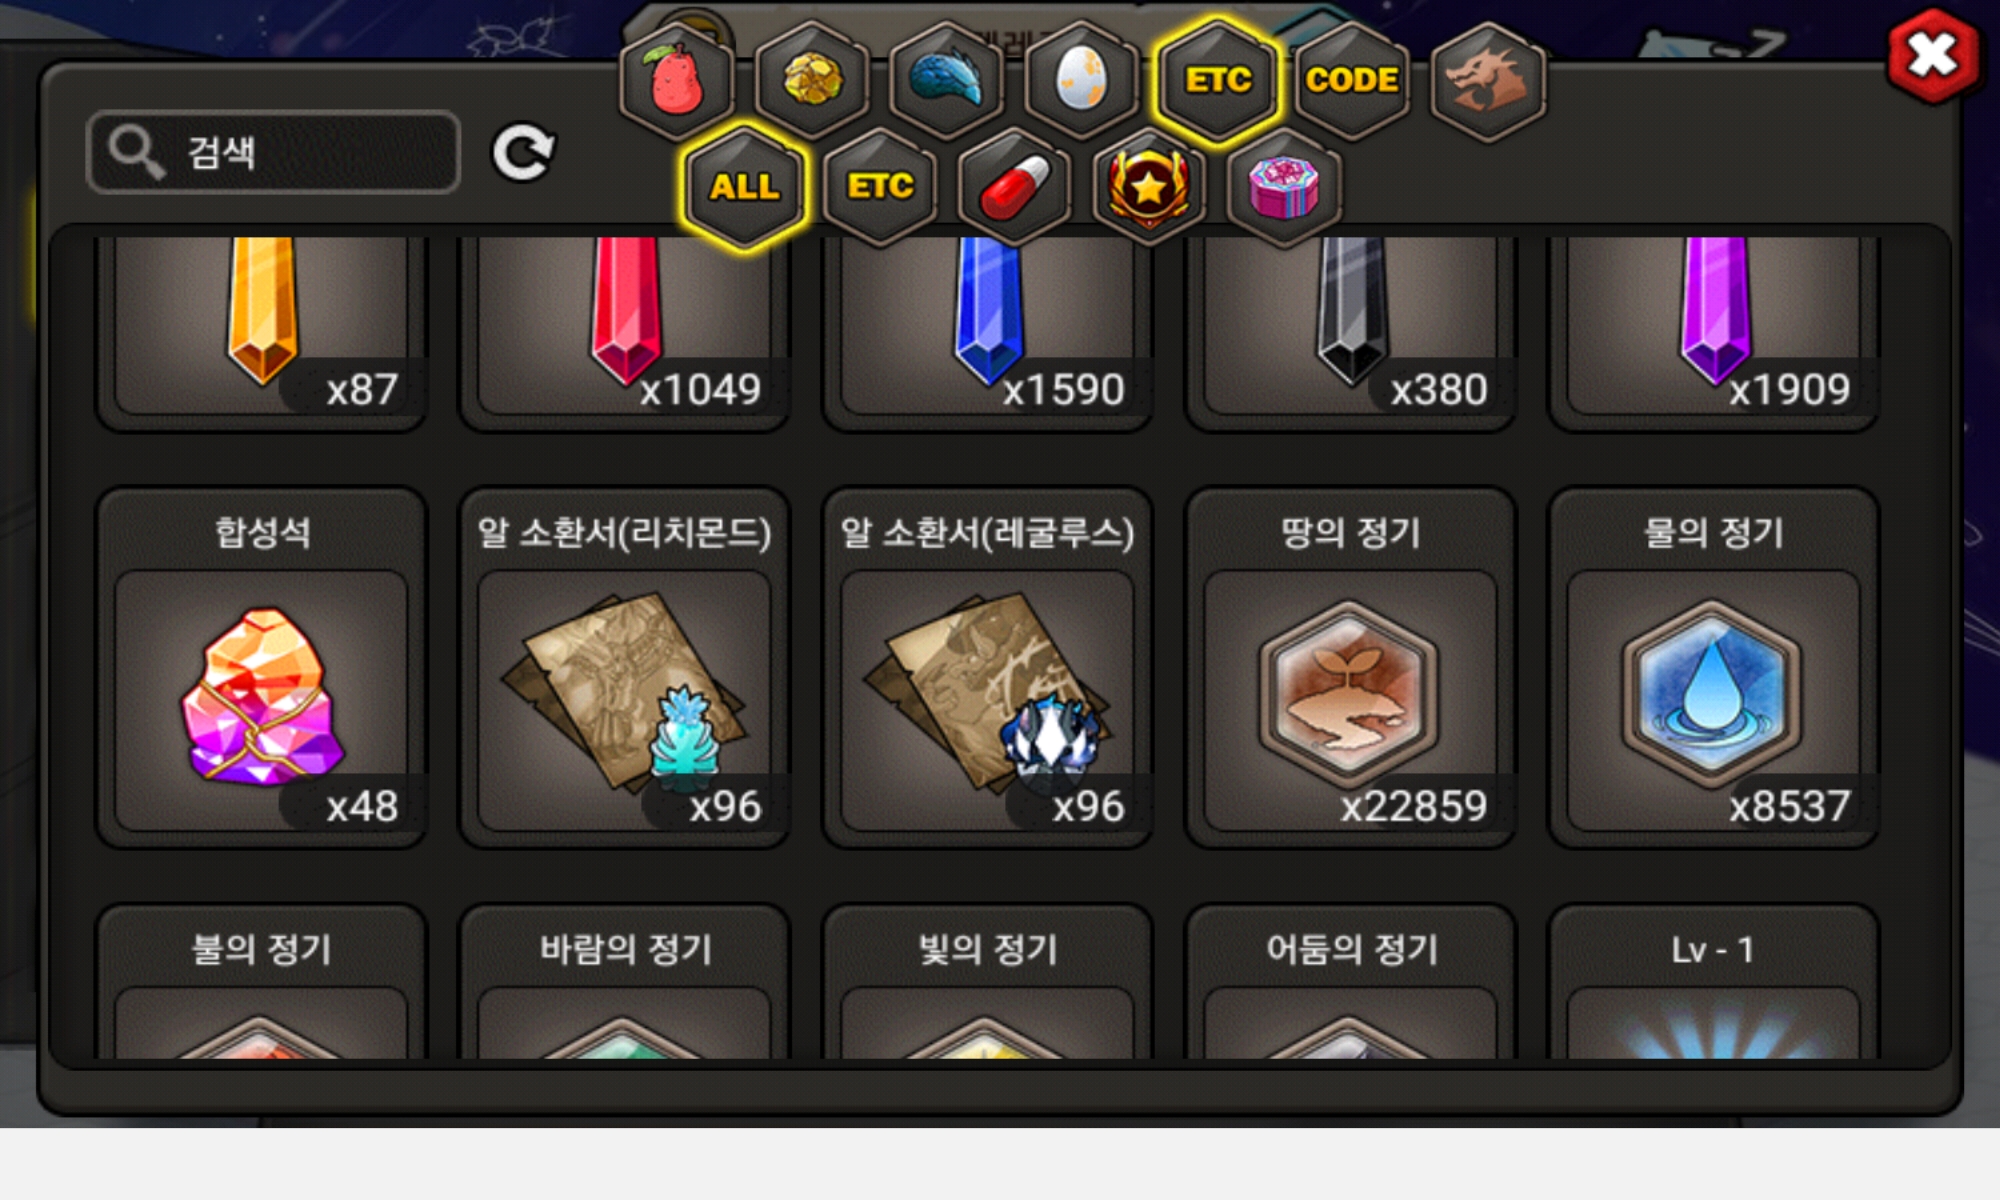Select the gold nugget category icon
Viewport: 2000px width, 1200px height.
tap(812, 80)
